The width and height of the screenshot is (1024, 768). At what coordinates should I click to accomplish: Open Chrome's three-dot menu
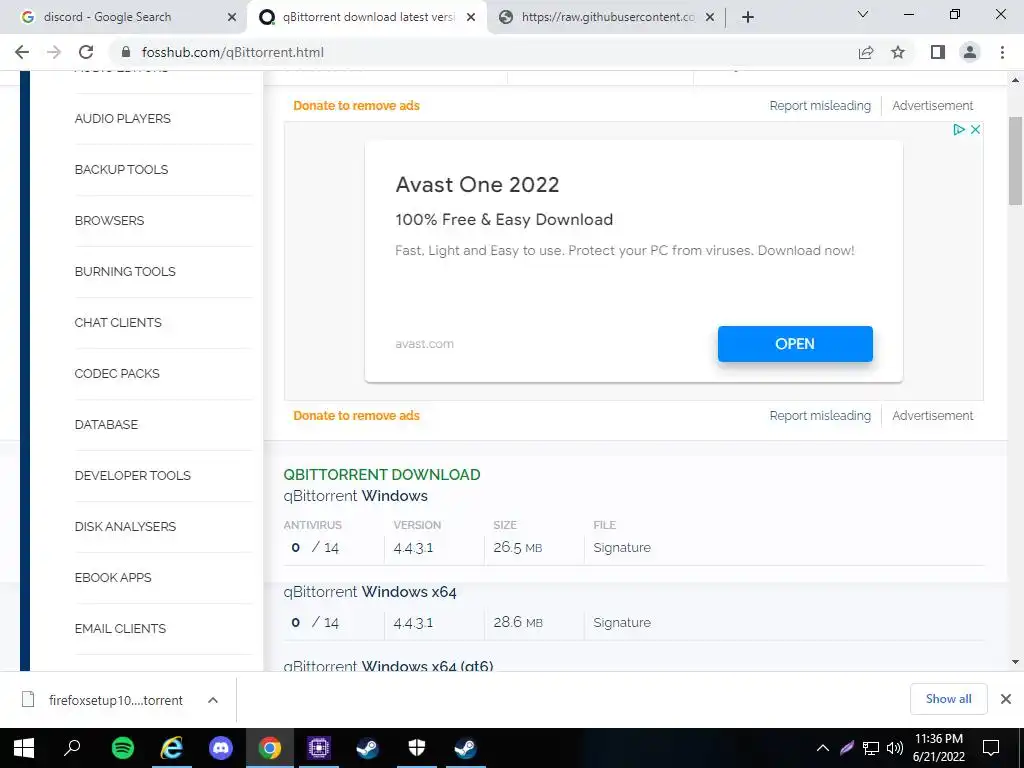tap(1002, 52)
